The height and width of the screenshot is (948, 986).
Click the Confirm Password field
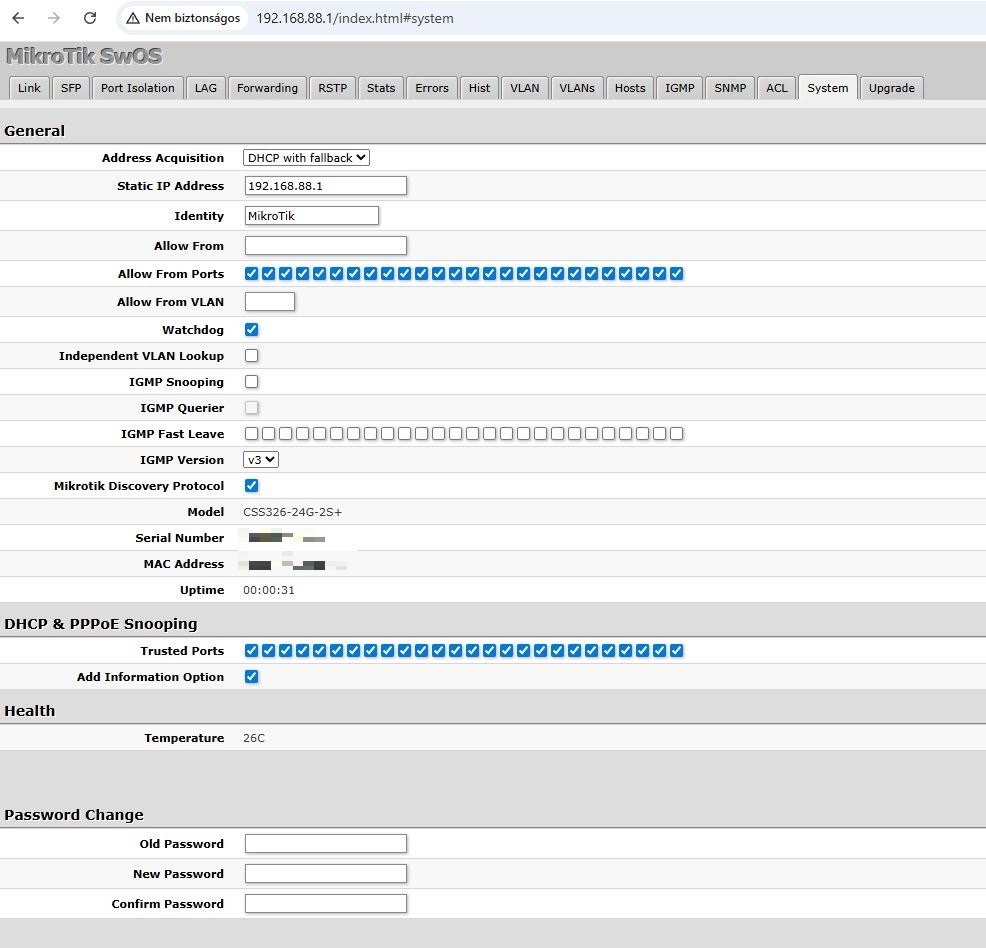(x=326, y=903)
